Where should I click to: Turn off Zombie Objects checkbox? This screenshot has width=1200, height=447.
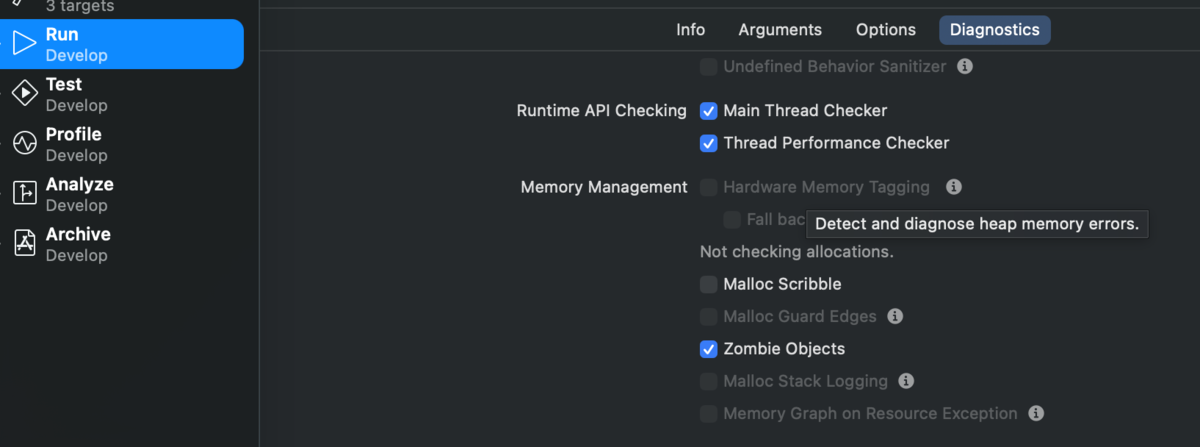pyautogui.click(x=708, y=349)
